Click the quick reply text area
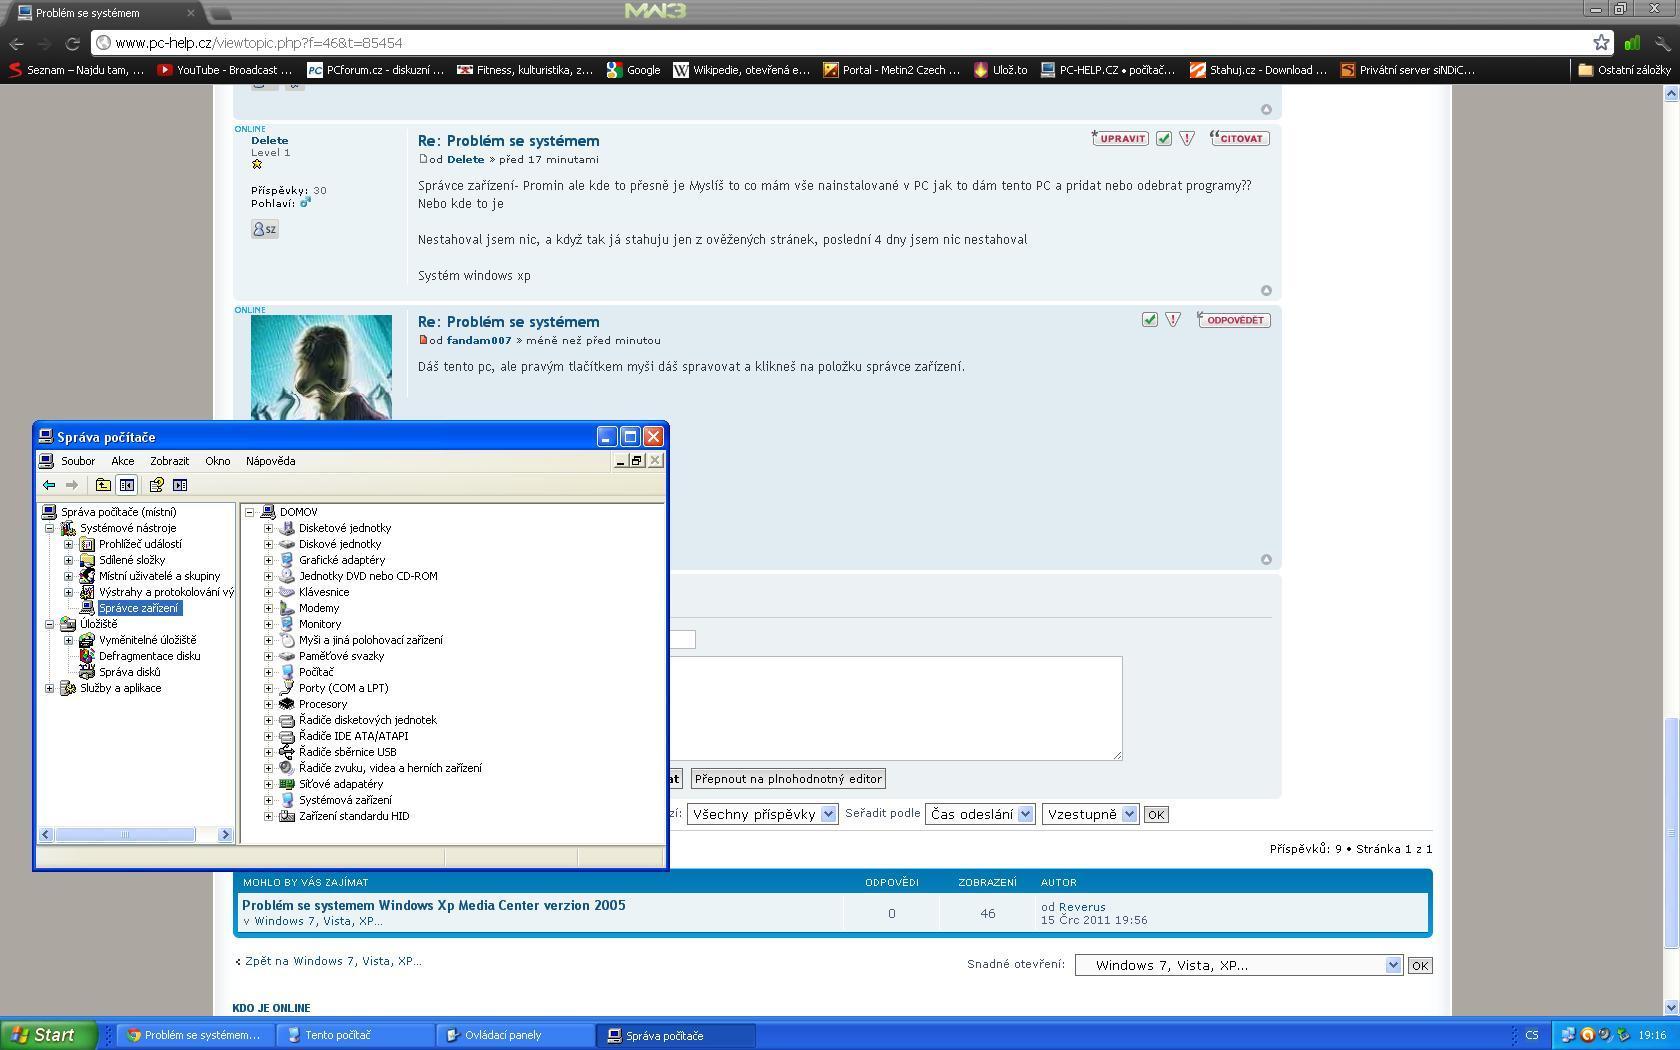The width and height of the screenshot is (1680, 1050). coord(896,708)
